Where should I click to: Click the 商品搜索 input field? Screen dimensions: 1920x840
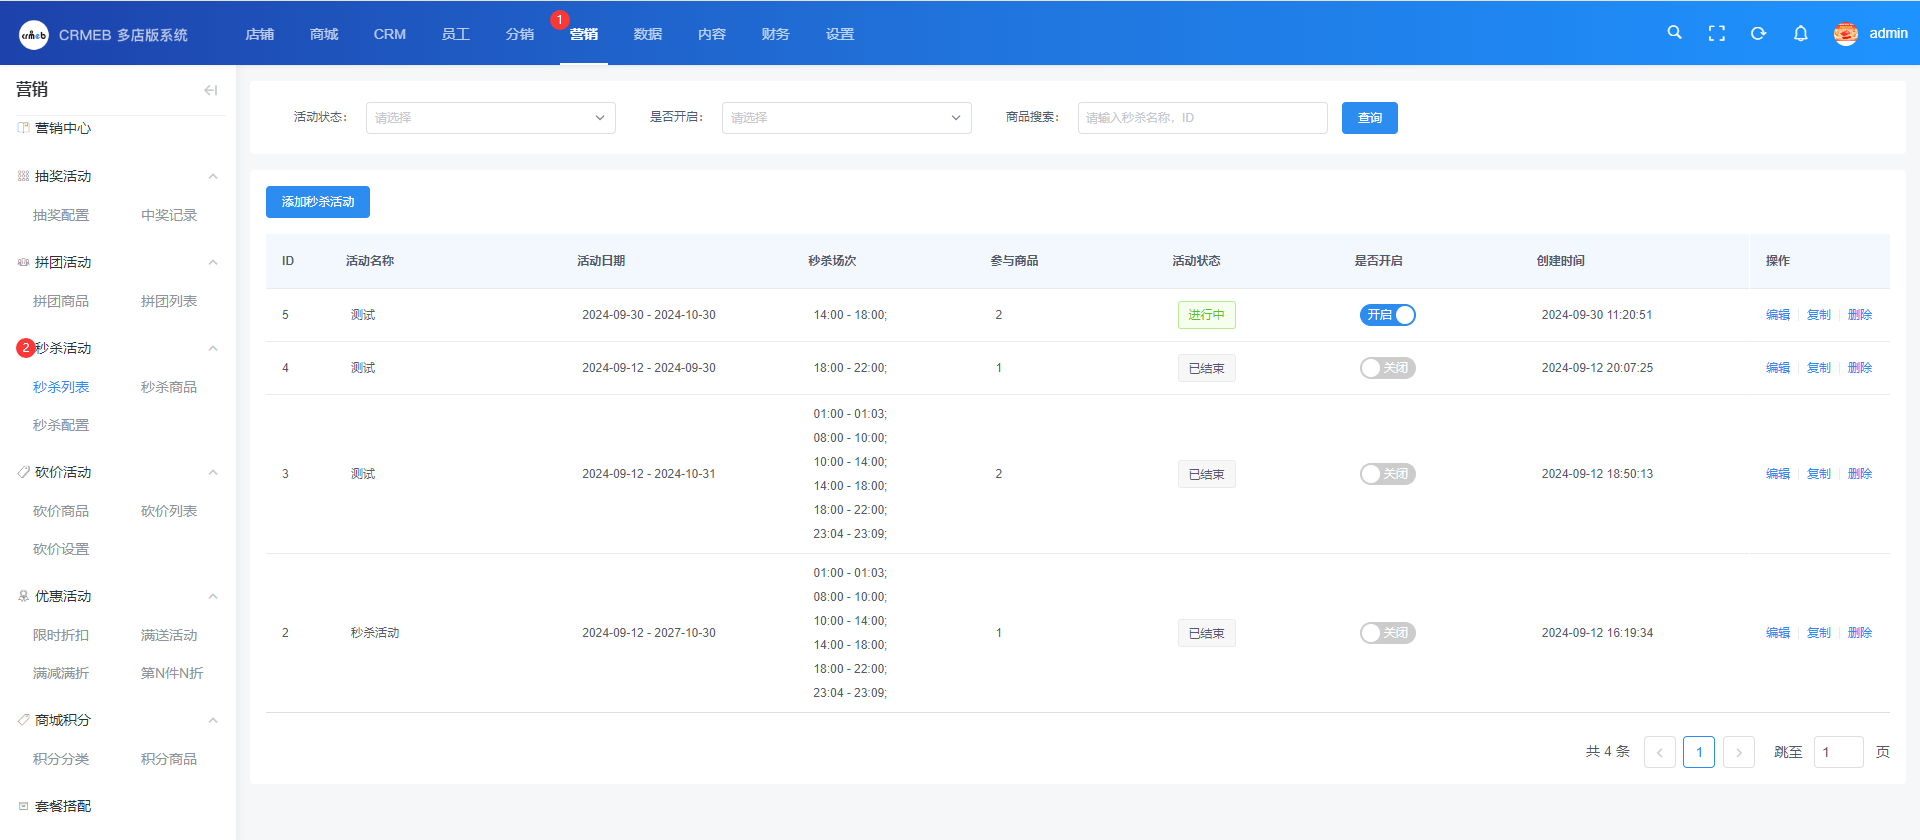(x=1202, y=118)
